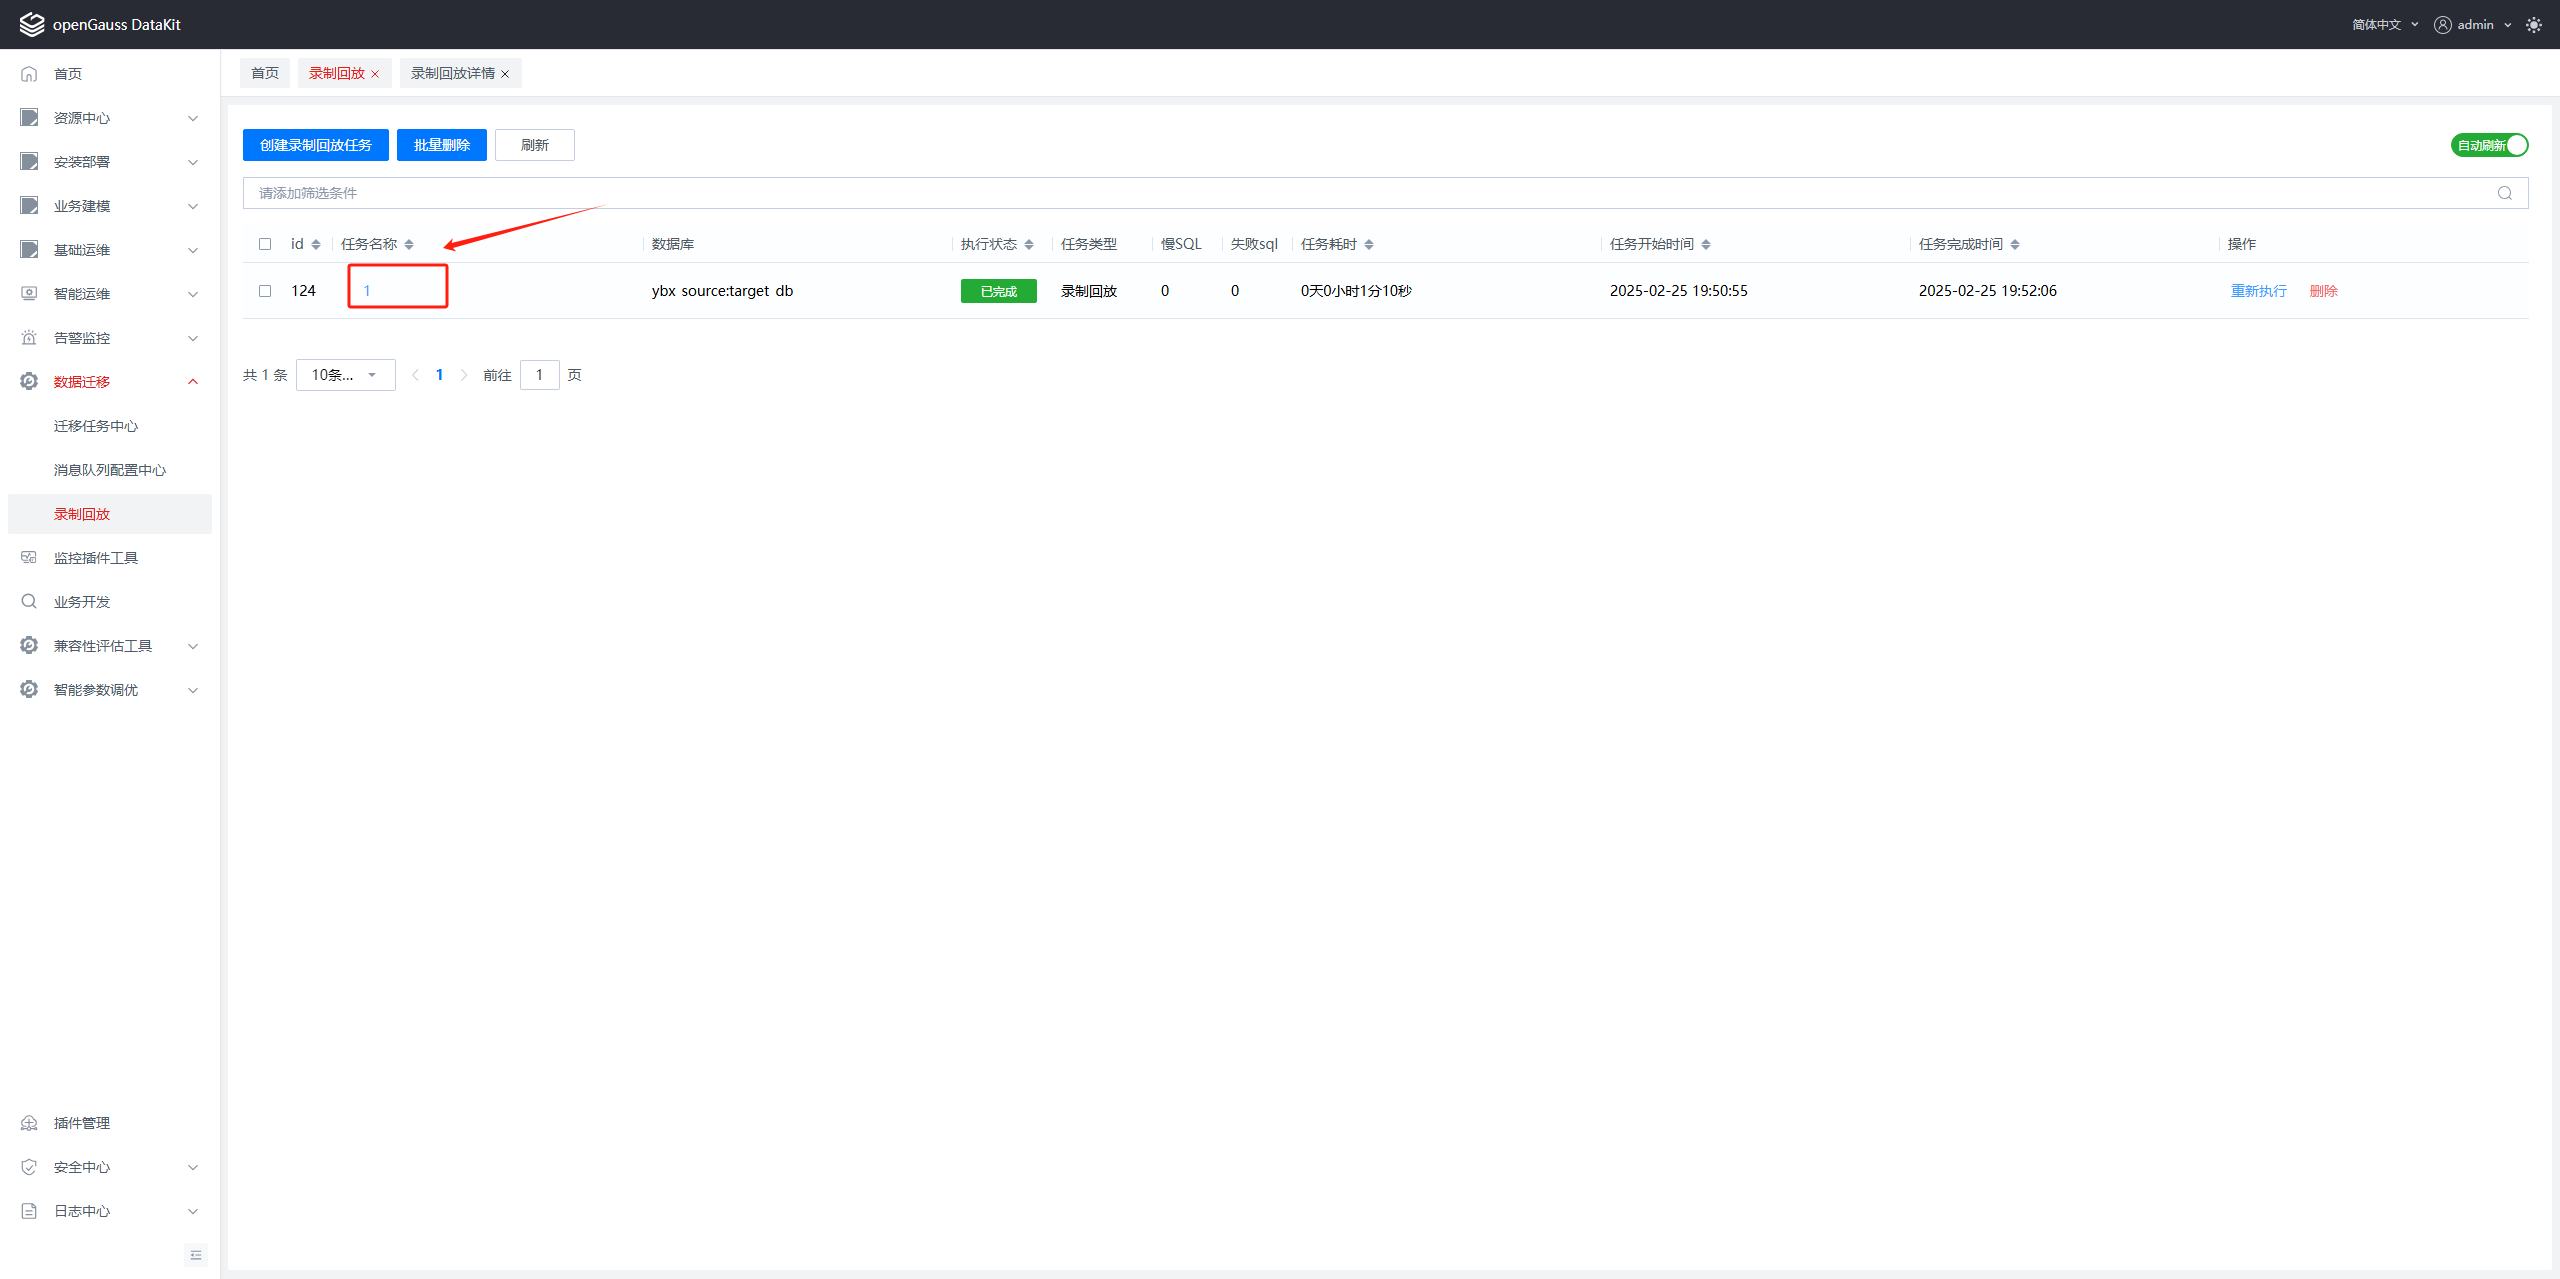Click the theme toggle sun icon
The width and height of the screenshot is (2560, 1279).
(x=2533, y=25)
